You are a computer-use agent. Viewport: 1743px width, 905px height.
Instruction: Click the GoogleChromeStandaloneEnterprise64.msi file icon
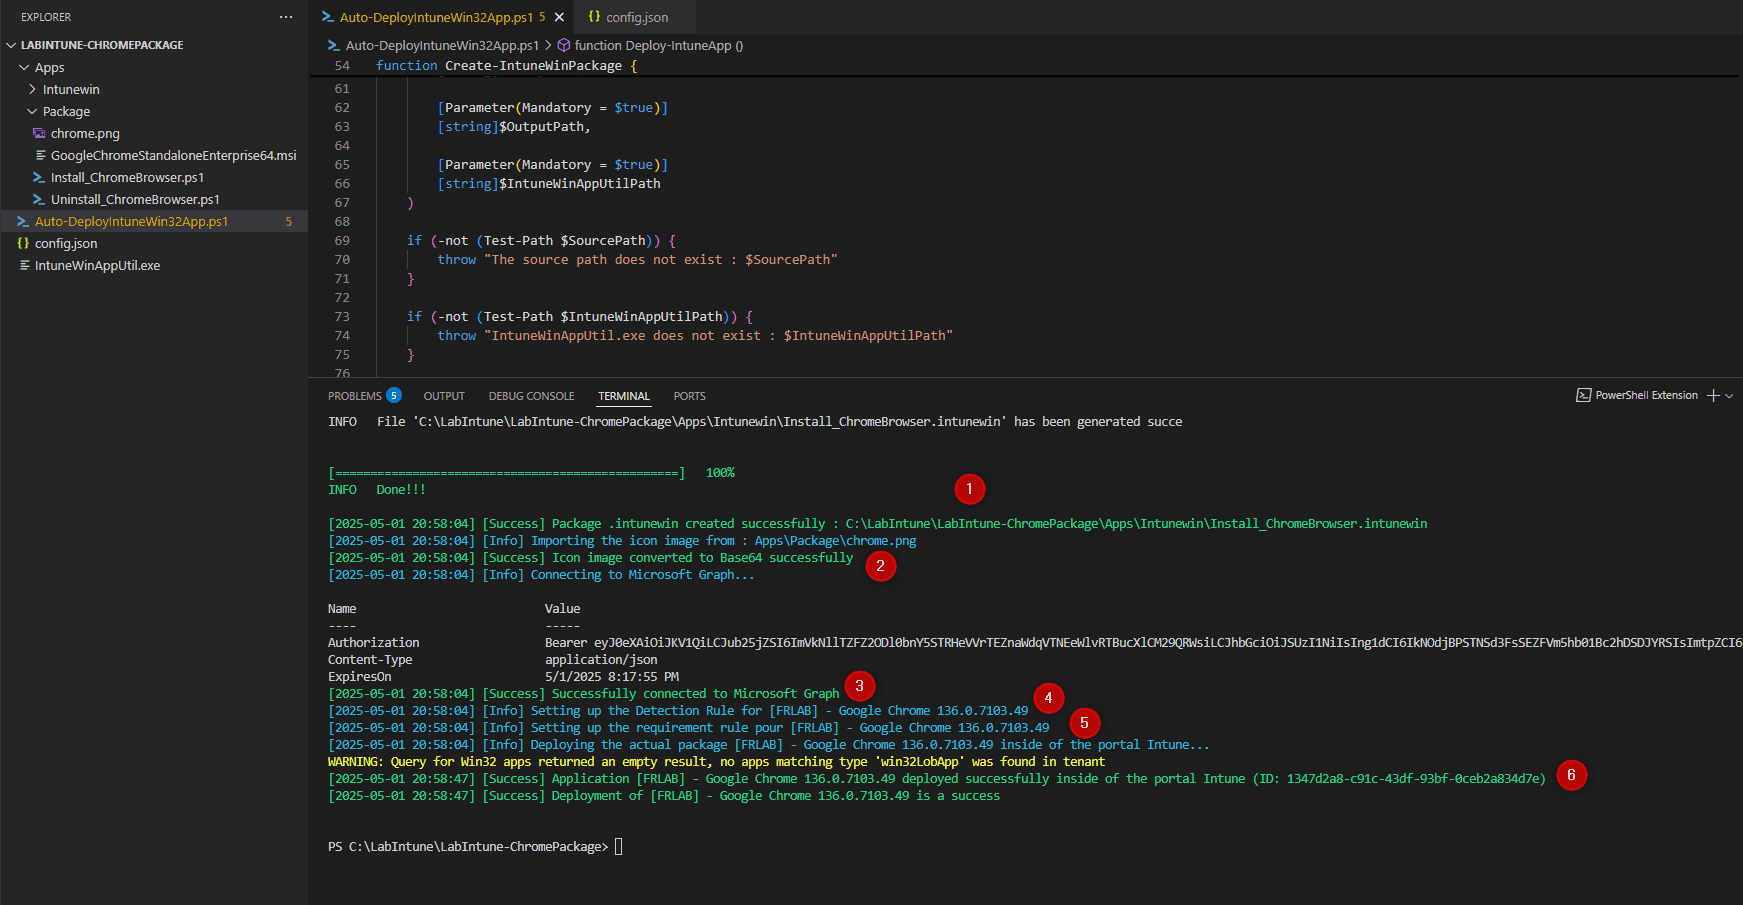(x=40, y=155)
